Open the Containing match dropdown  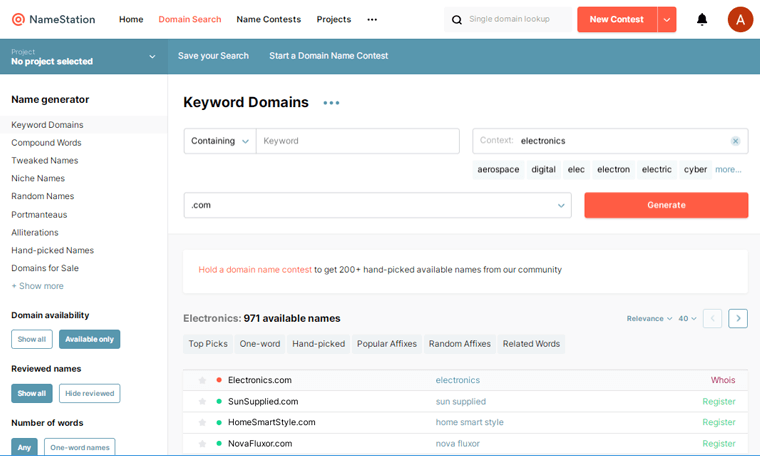(x=220, y=141)
